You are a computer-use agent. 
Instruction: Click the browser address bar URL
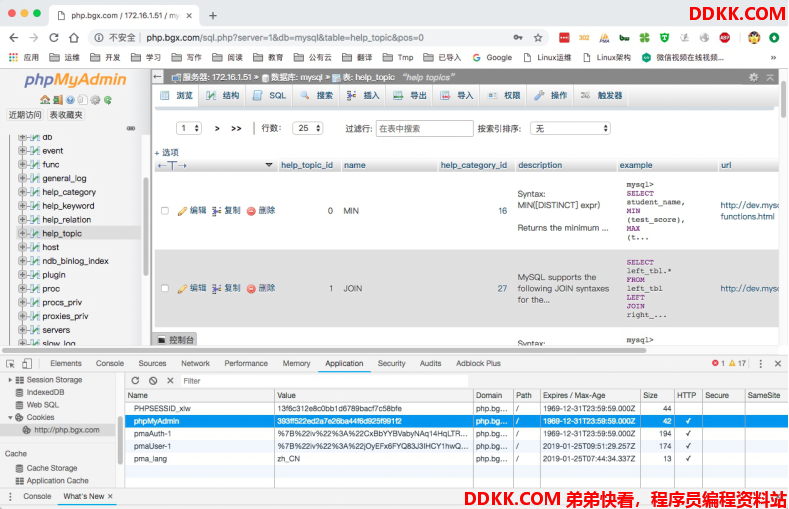(285, 38)
